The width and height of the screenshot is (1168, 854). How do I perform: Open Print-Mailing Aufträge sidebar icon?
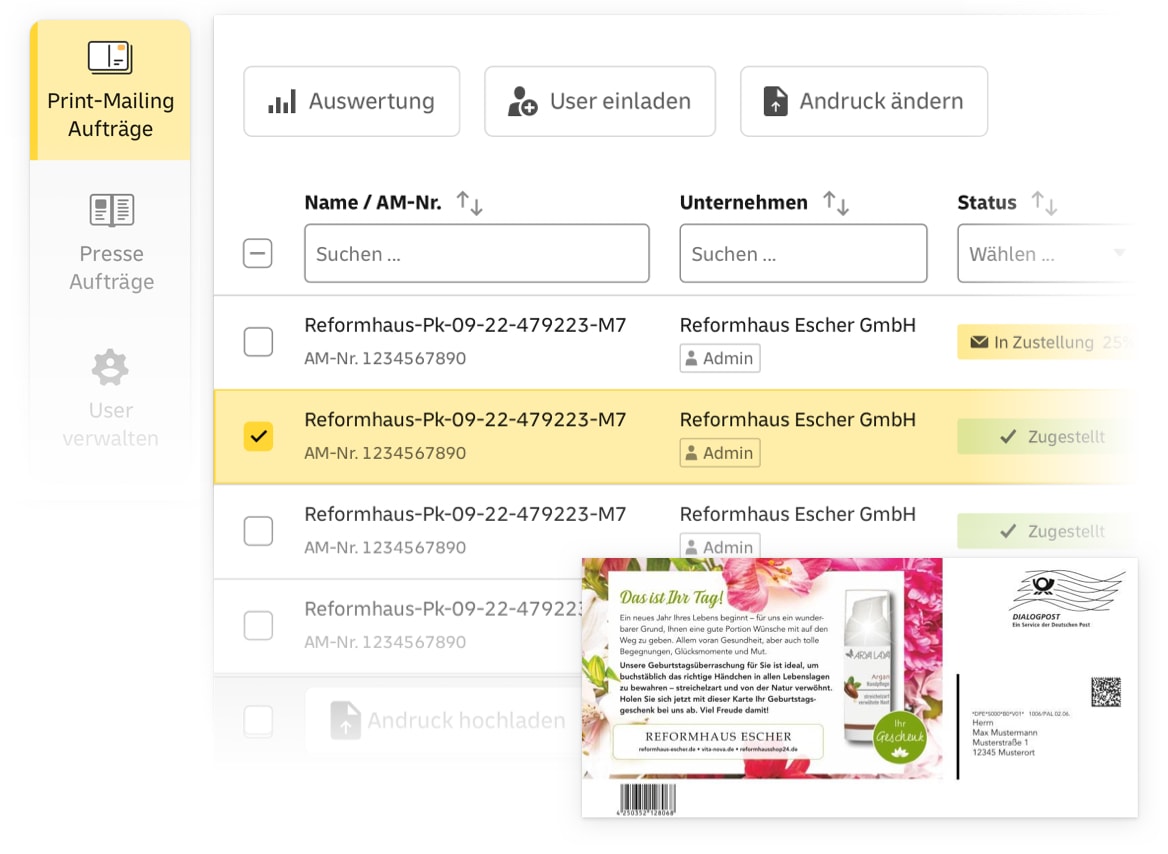tap(110, 57)
